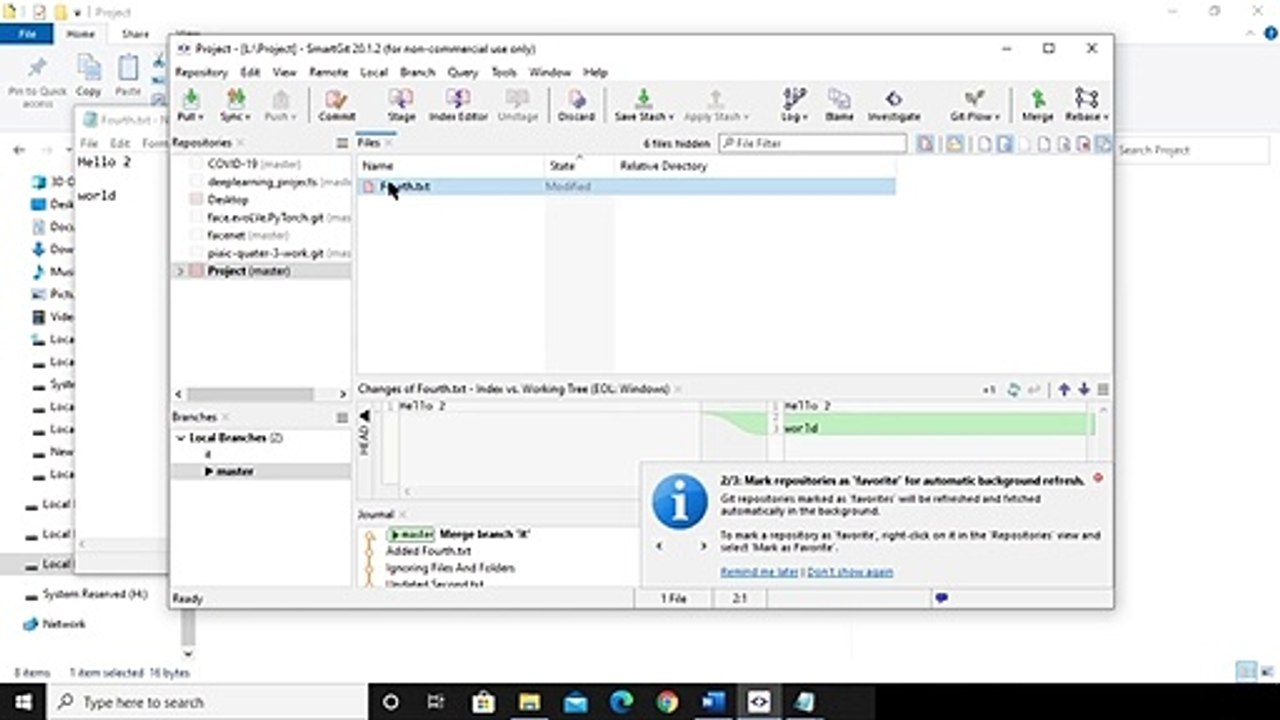Go to previous change with up arrow
This screenshot has width=1280, height=720.
point(1064,389)
